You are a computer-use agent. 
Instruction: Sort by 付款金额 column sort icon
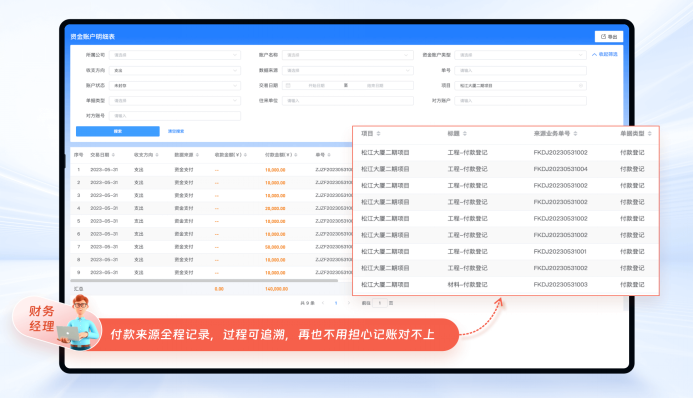point(296,155)
